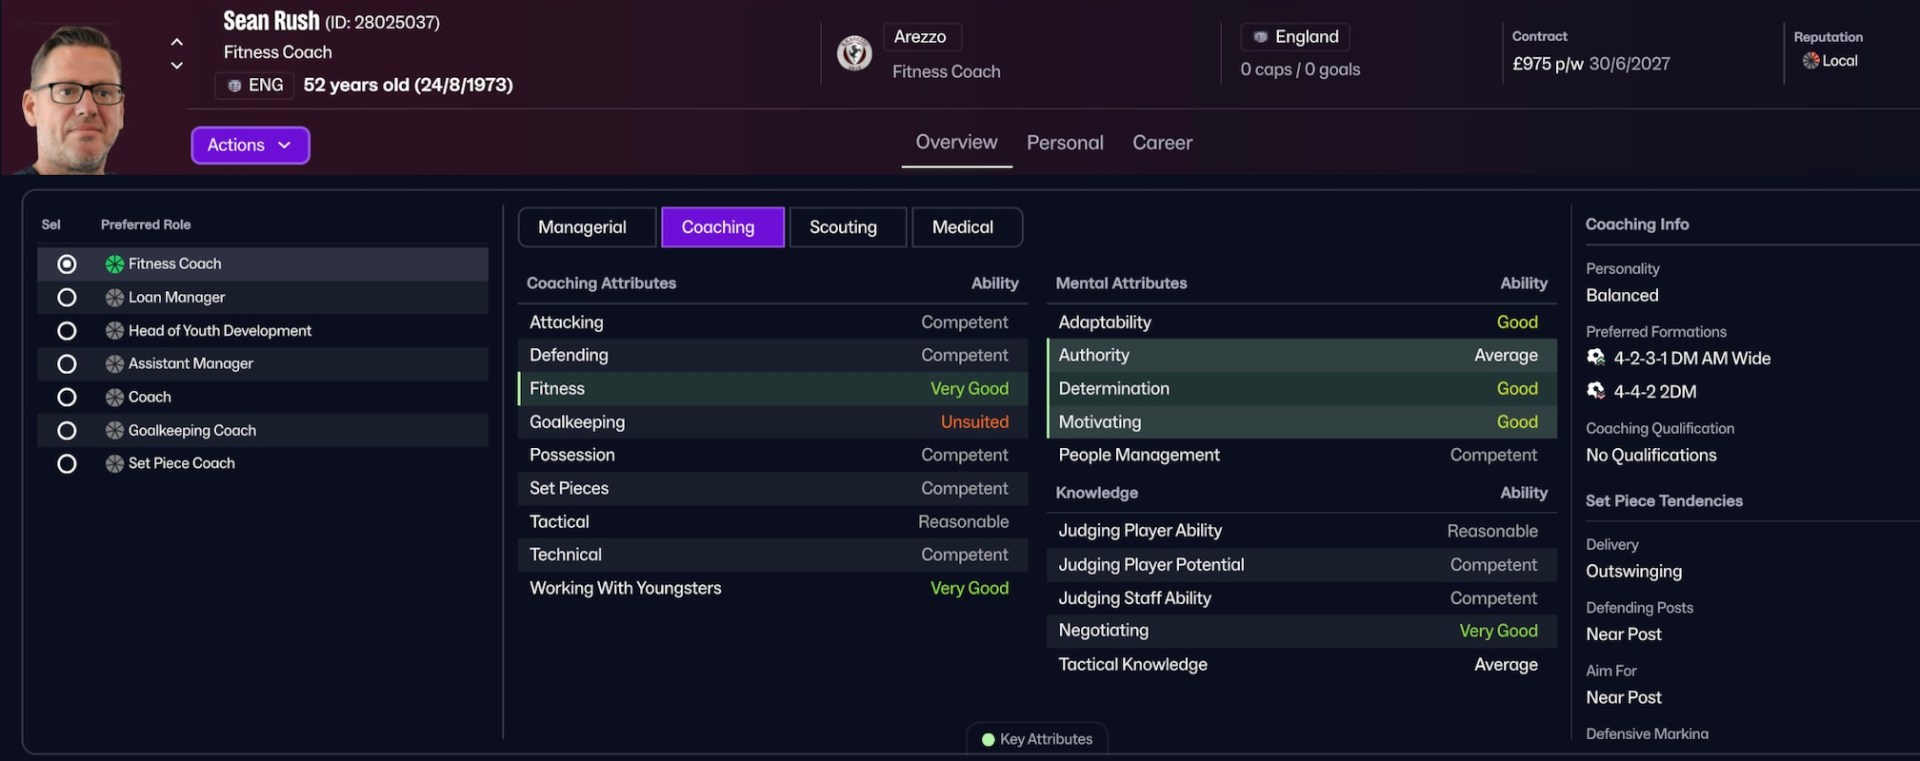Show the Managerial attributes view
1920x761 pixels.
coord(582,227)
